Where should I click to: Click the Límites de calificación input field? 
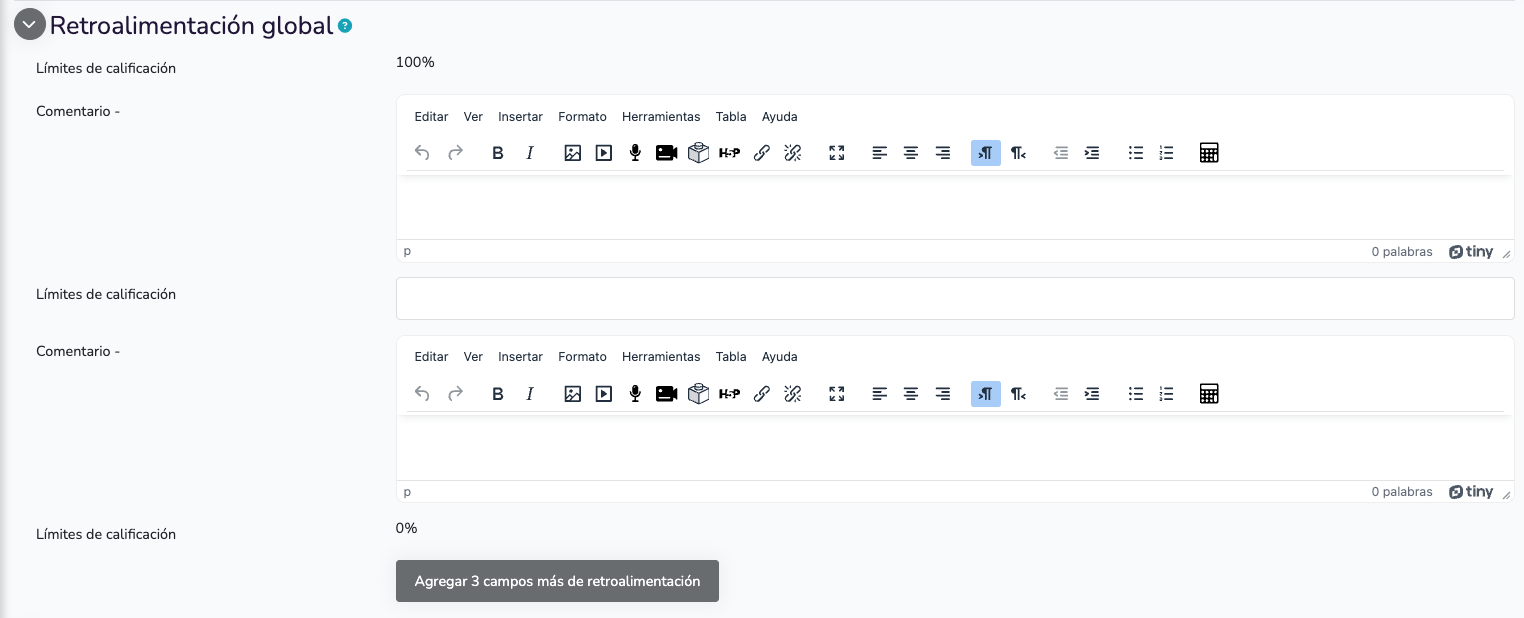click(955, 298)
